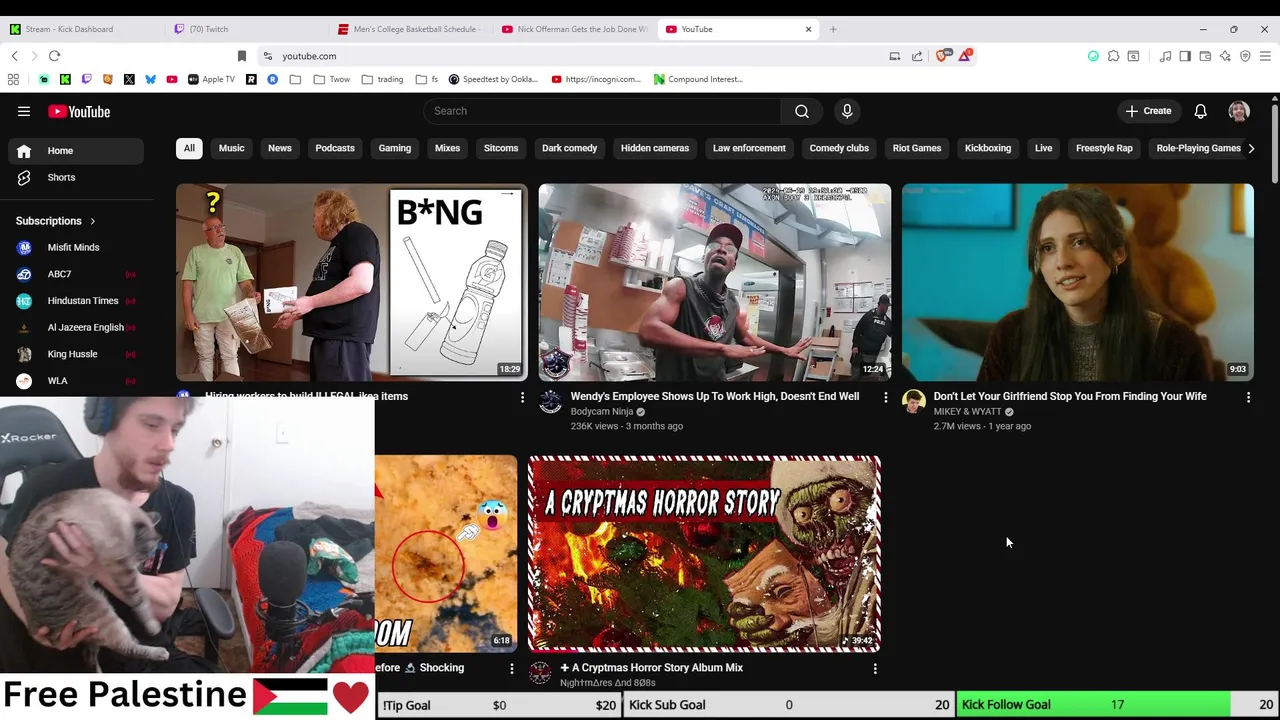Select the Music filter chip
The height and width of the screenshot is (720, 1280).
point(231,148)
